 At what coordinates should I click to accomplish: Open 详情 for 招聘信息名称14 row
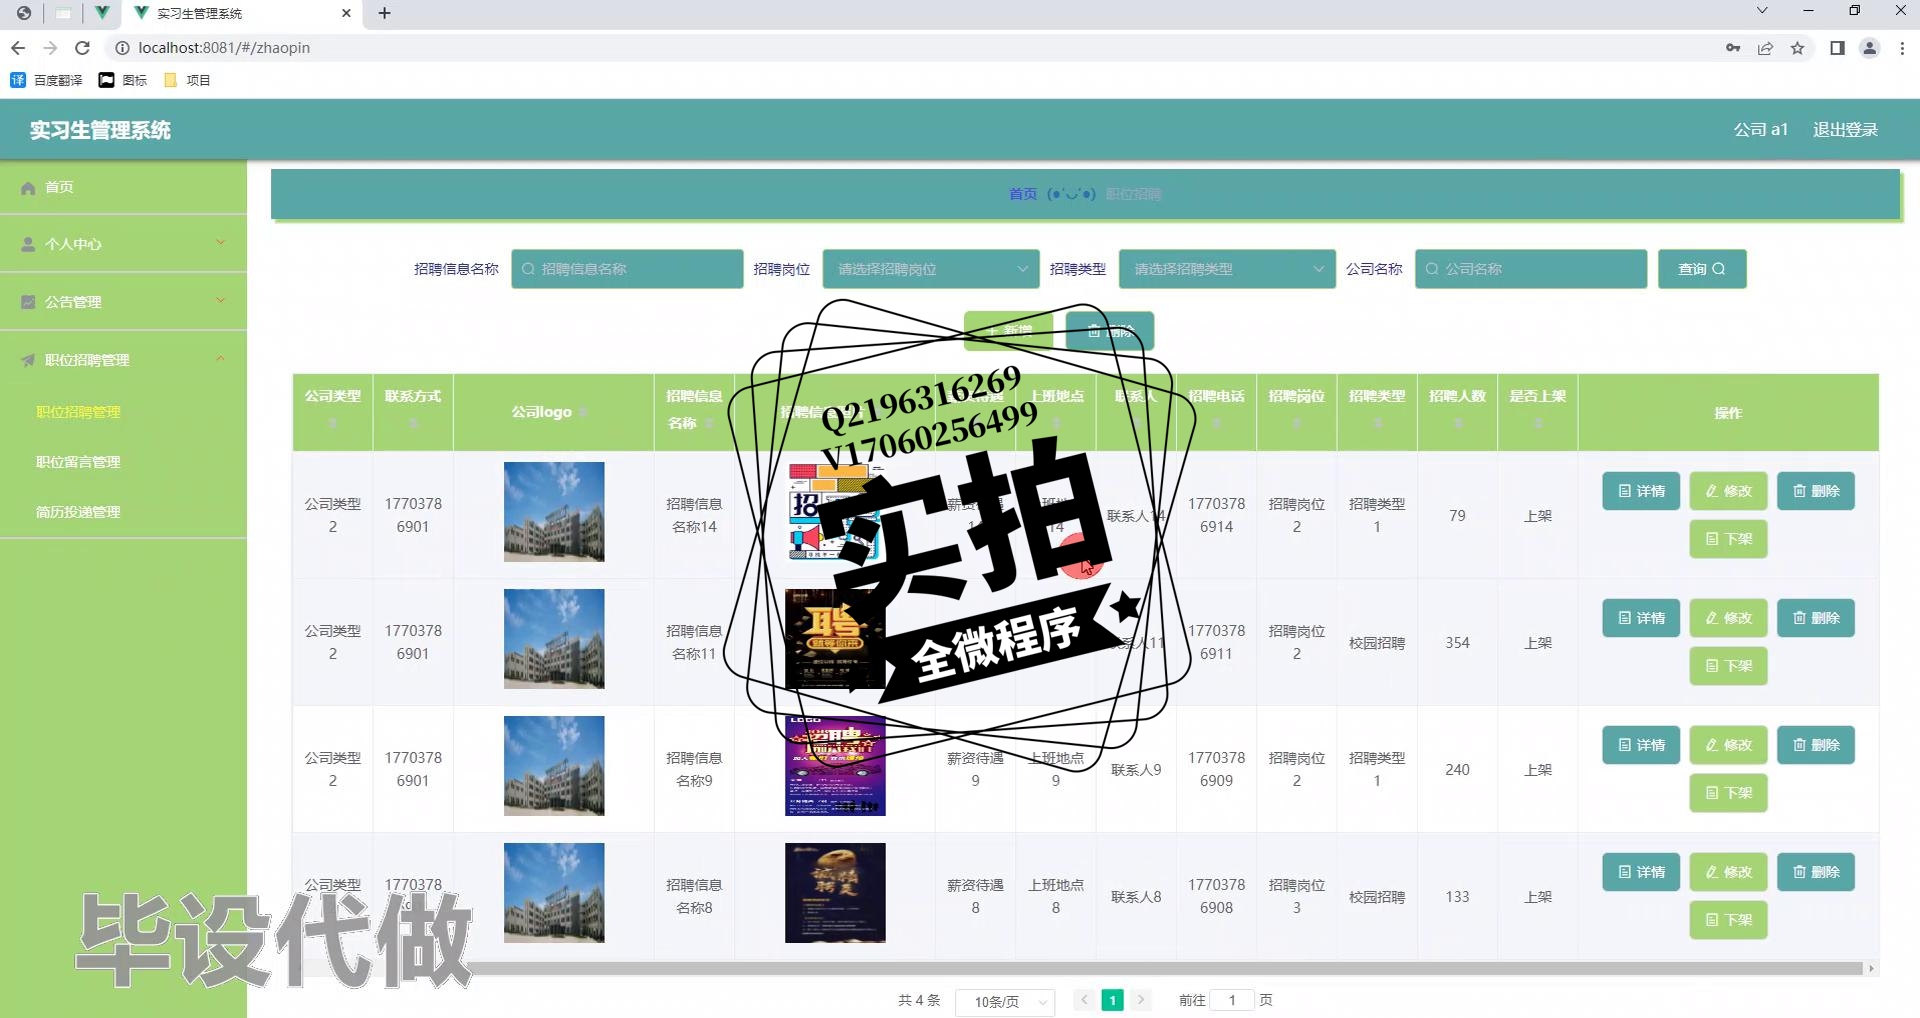pos(1641,491)
